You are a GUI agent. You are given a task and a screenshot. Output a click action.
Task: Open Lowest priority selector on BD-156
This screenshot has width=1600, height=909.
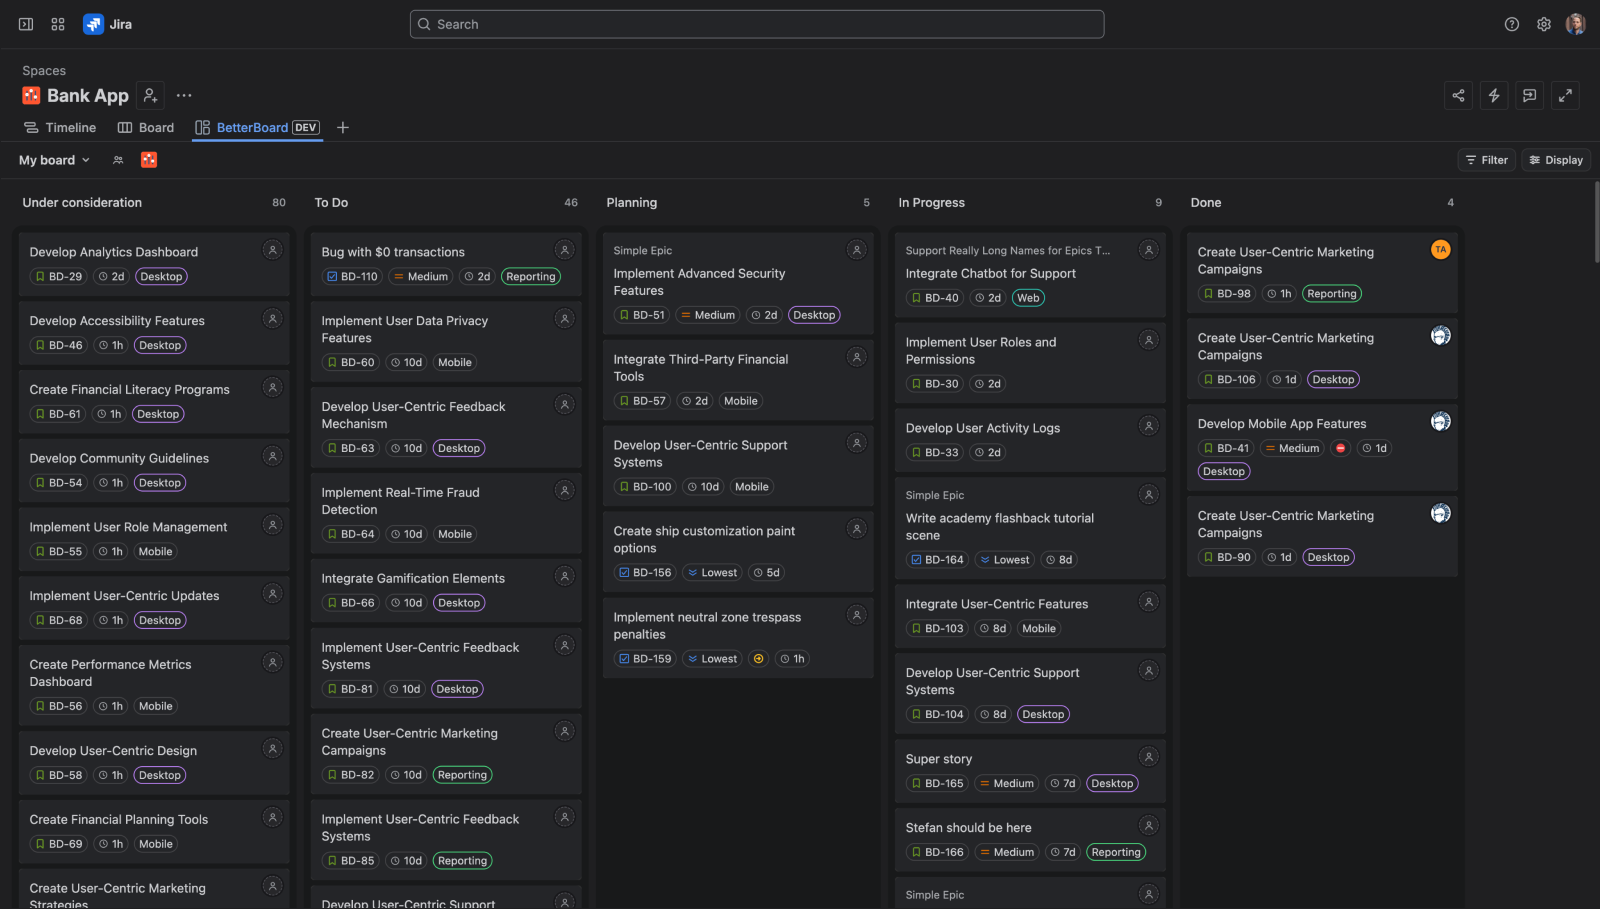[712, 573]
